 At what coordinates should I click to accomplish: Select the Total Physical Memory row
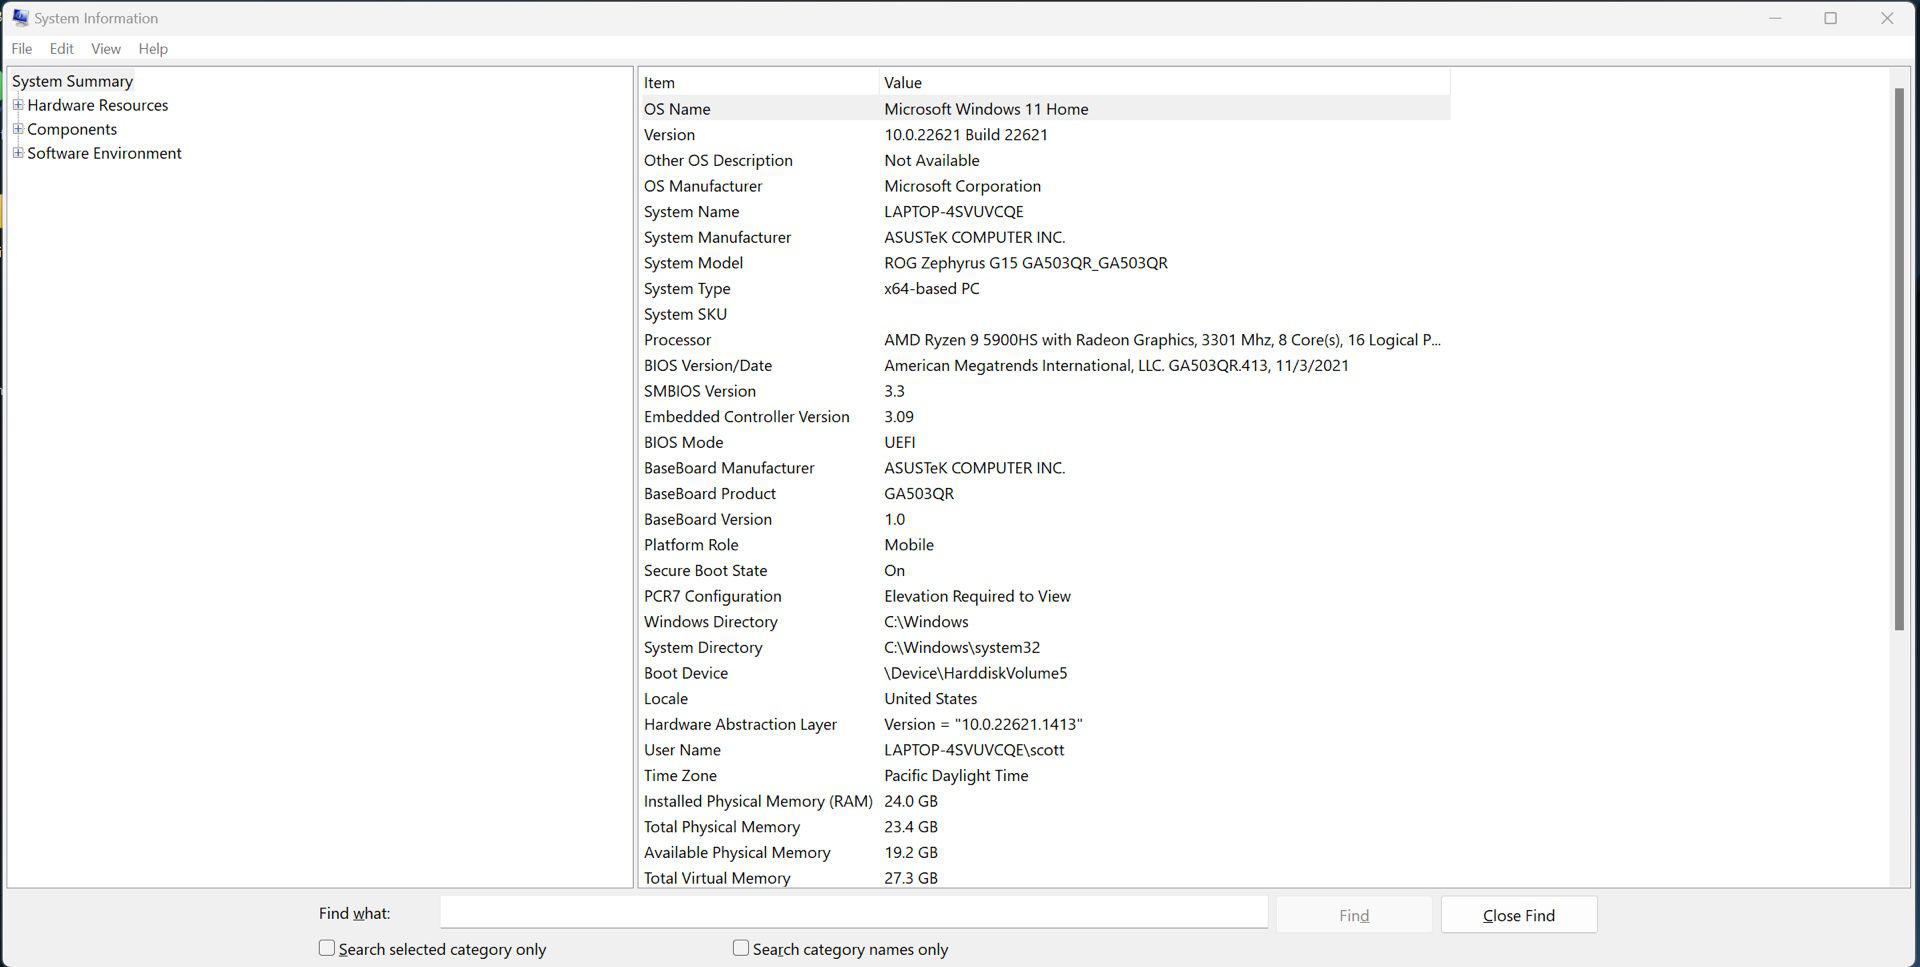1044,827
